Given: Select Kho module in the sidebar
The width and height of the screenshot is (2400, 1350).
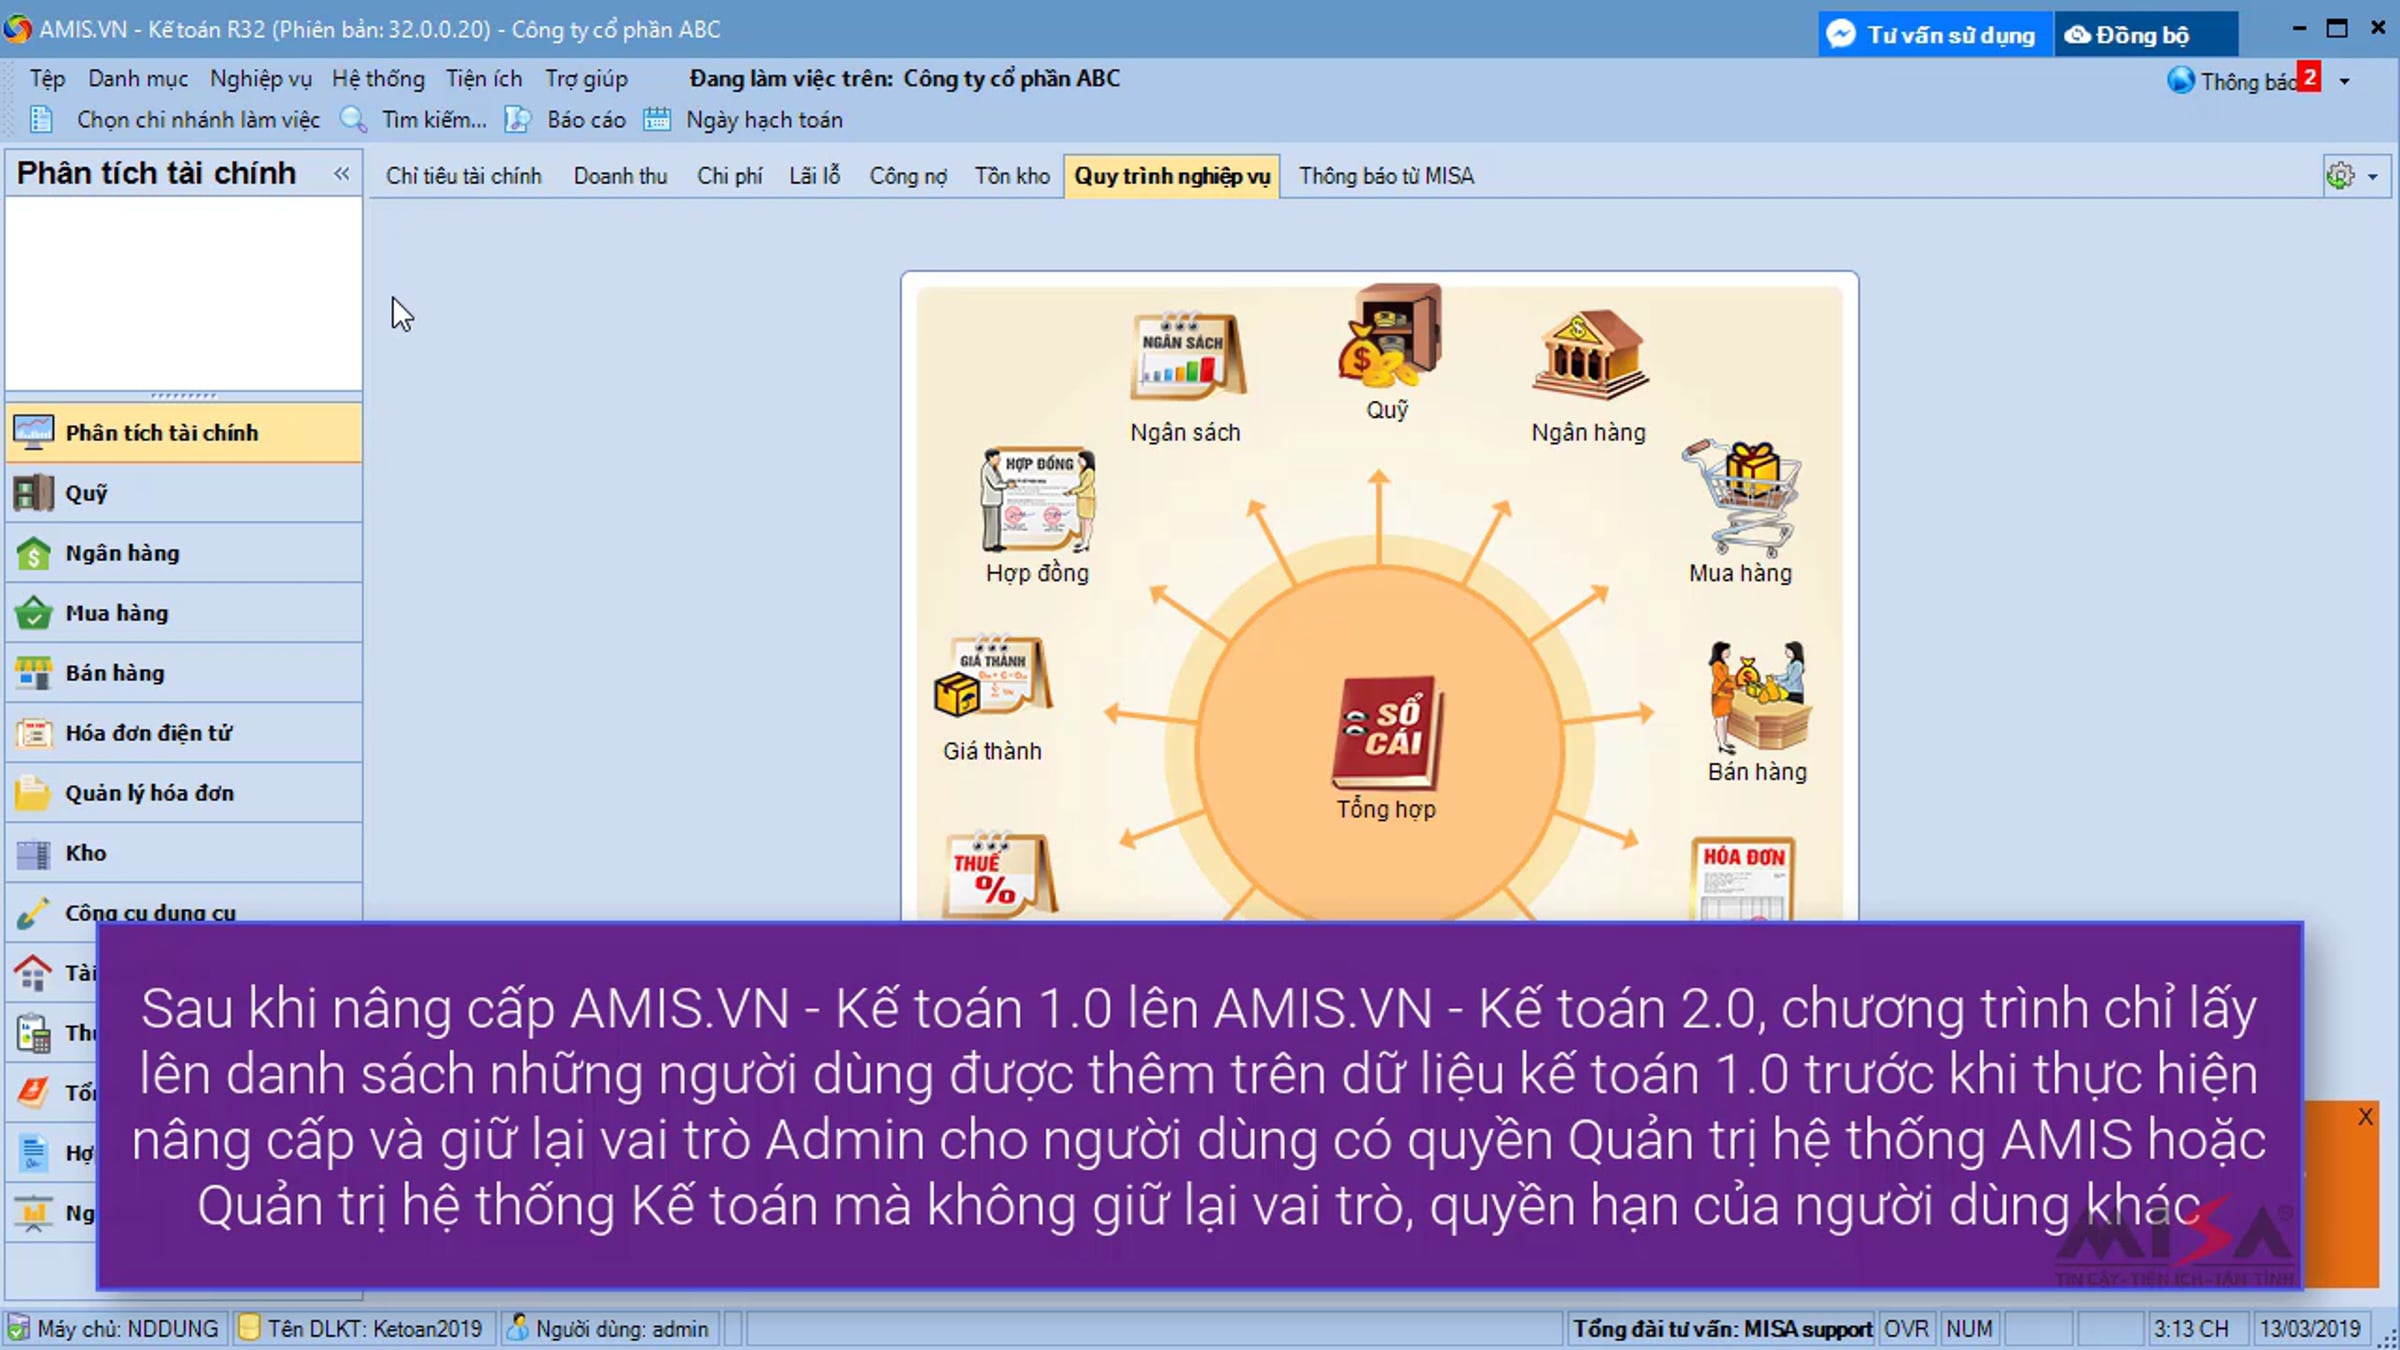Looking at the screenshot, I should (184, 853).
